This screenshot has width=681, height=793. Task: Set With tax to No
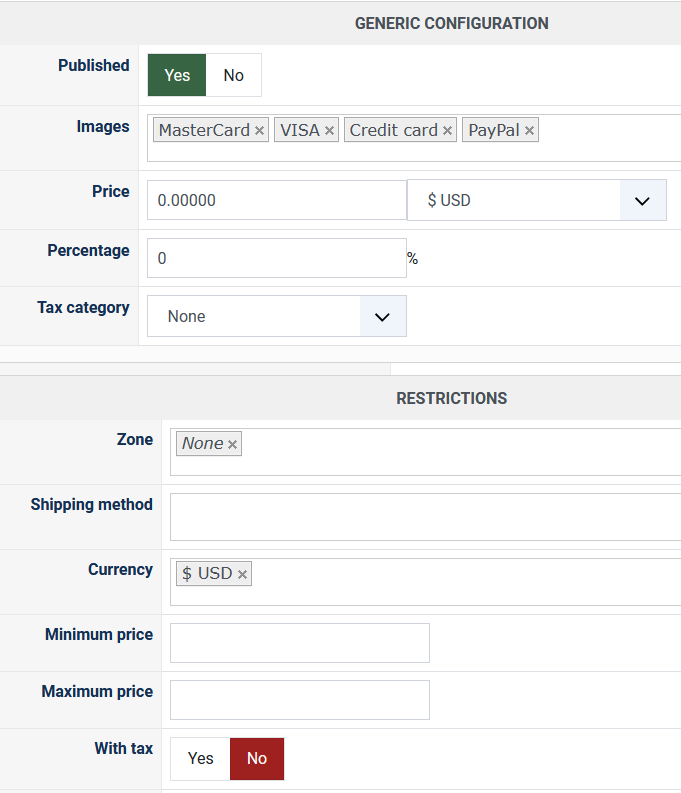(257, 758)
